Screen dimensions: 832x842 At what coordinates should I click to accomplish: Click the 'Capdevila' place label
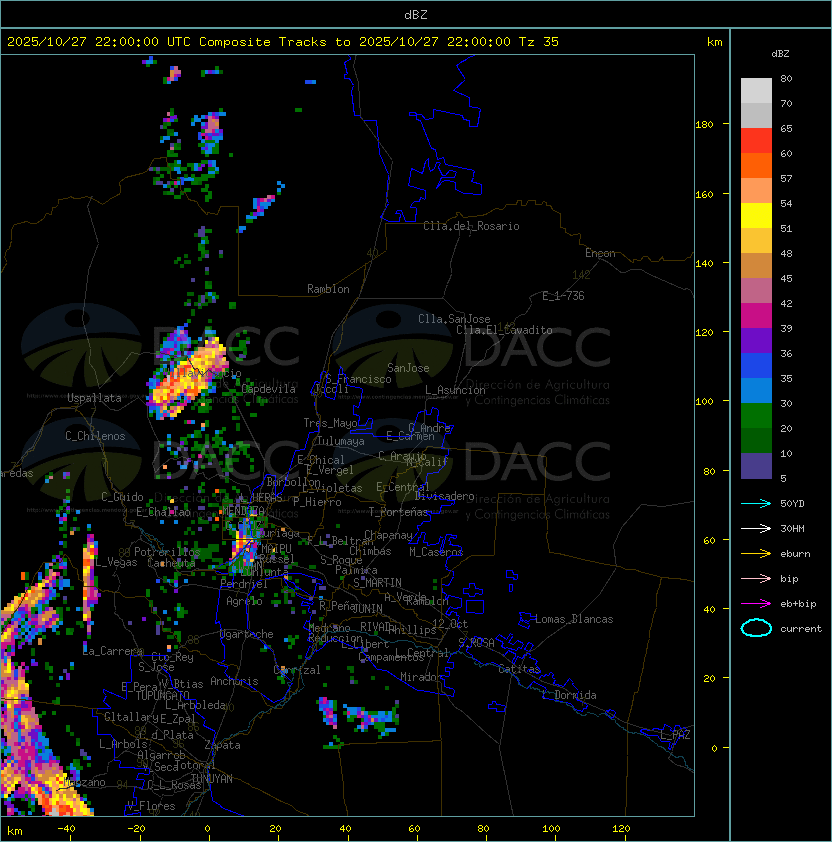(x=268, y=389)
